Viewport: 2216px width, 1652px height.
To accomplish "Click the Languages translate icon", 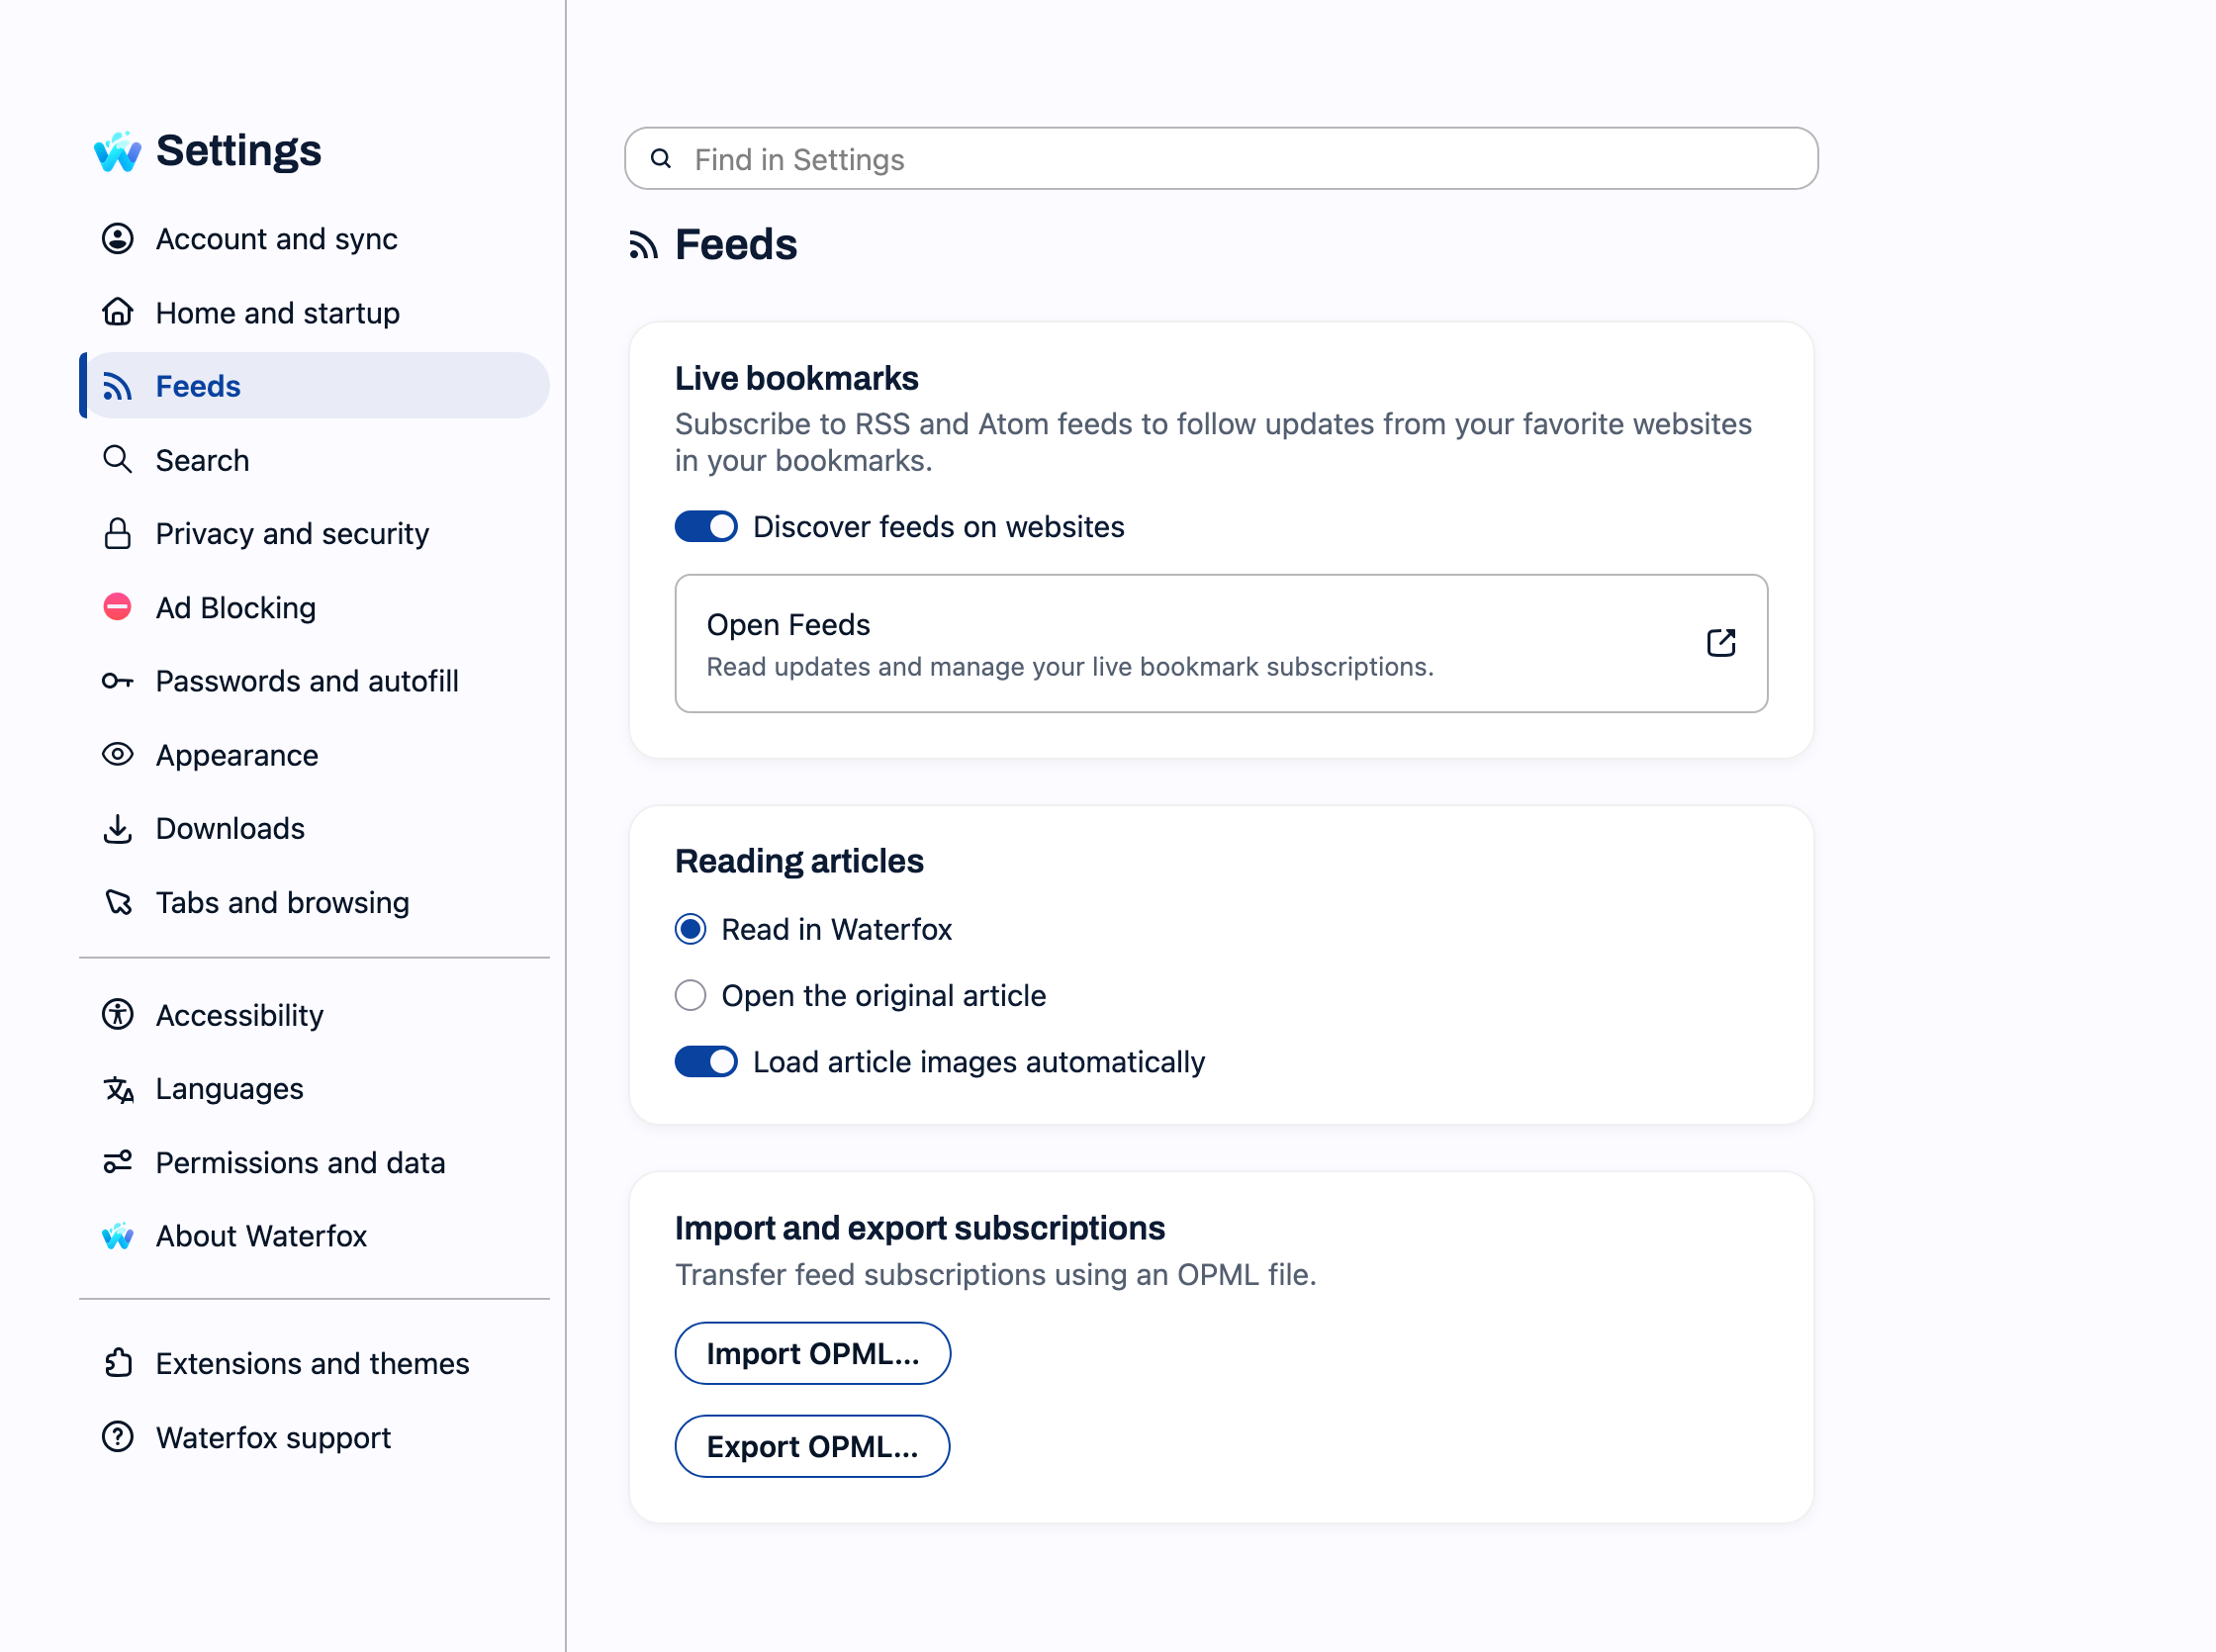I will tap(118, 1089).
